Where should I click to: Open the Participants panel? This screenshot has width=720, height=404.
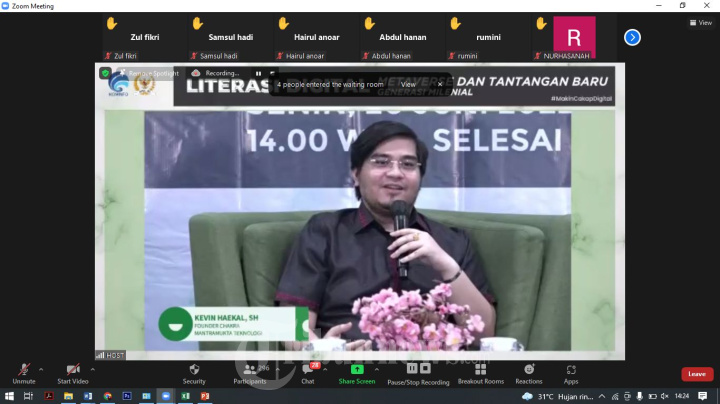point(249,370)
